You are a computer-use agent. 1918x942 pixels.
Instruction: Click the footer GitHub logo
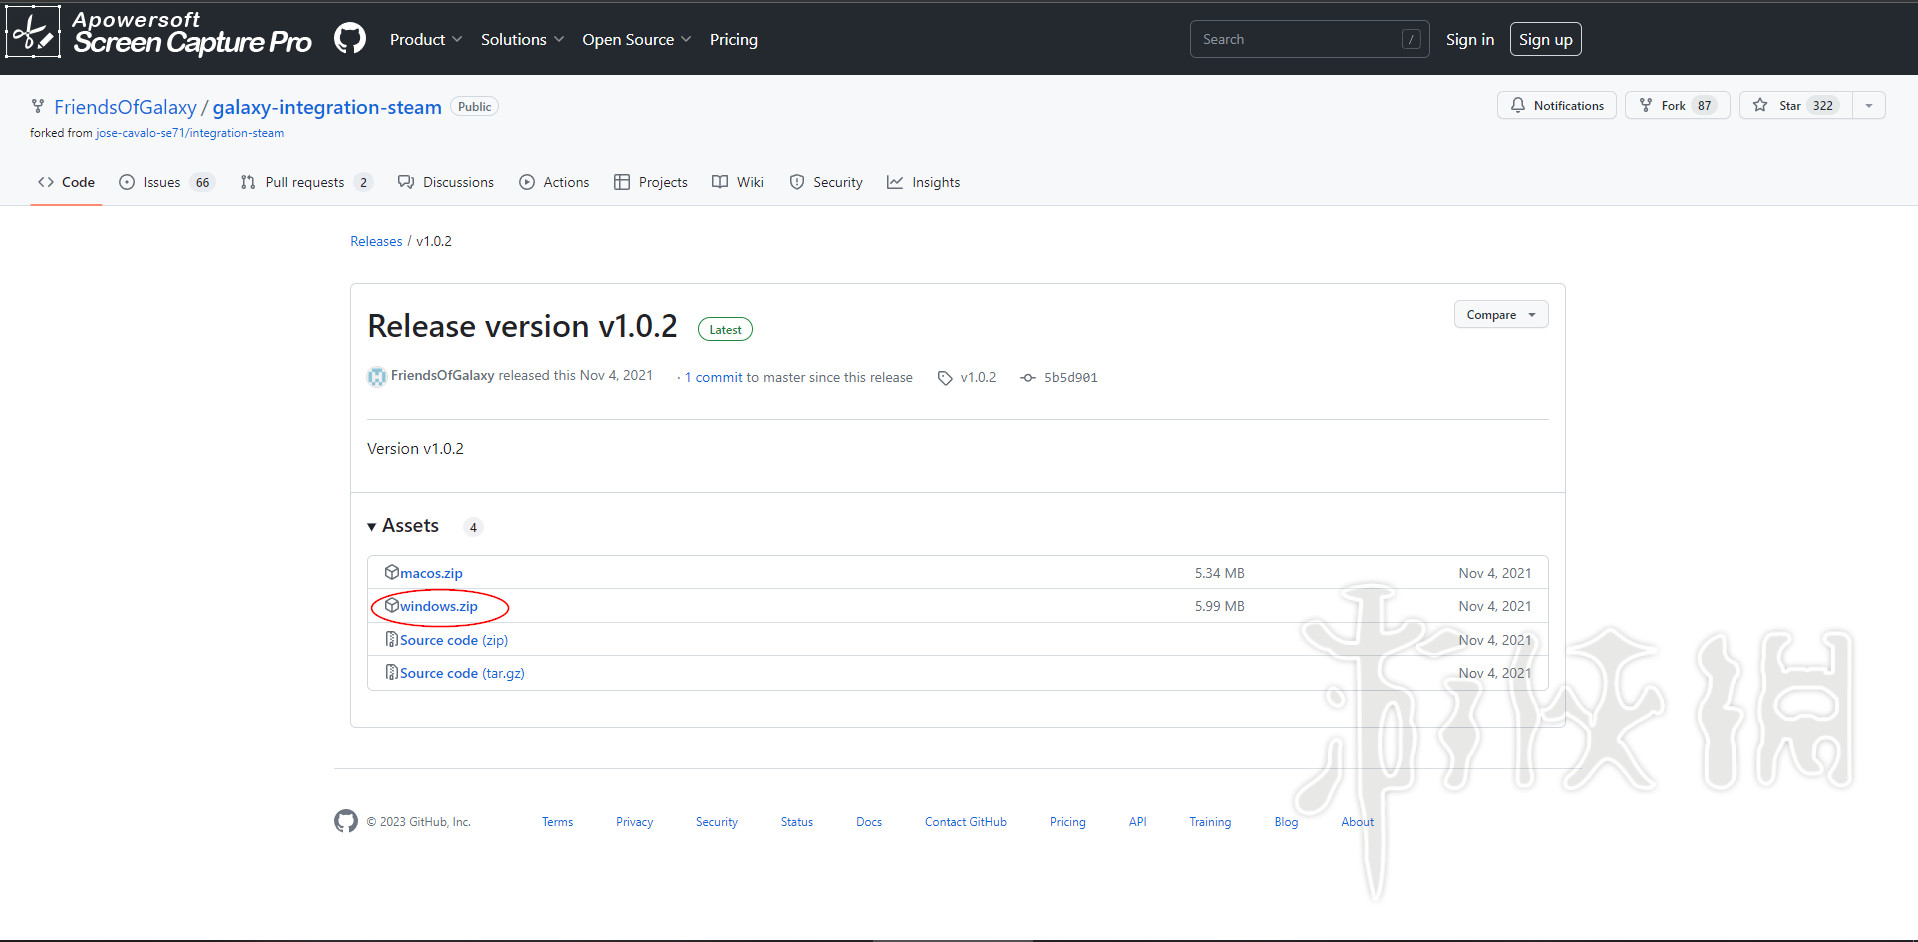346,821
